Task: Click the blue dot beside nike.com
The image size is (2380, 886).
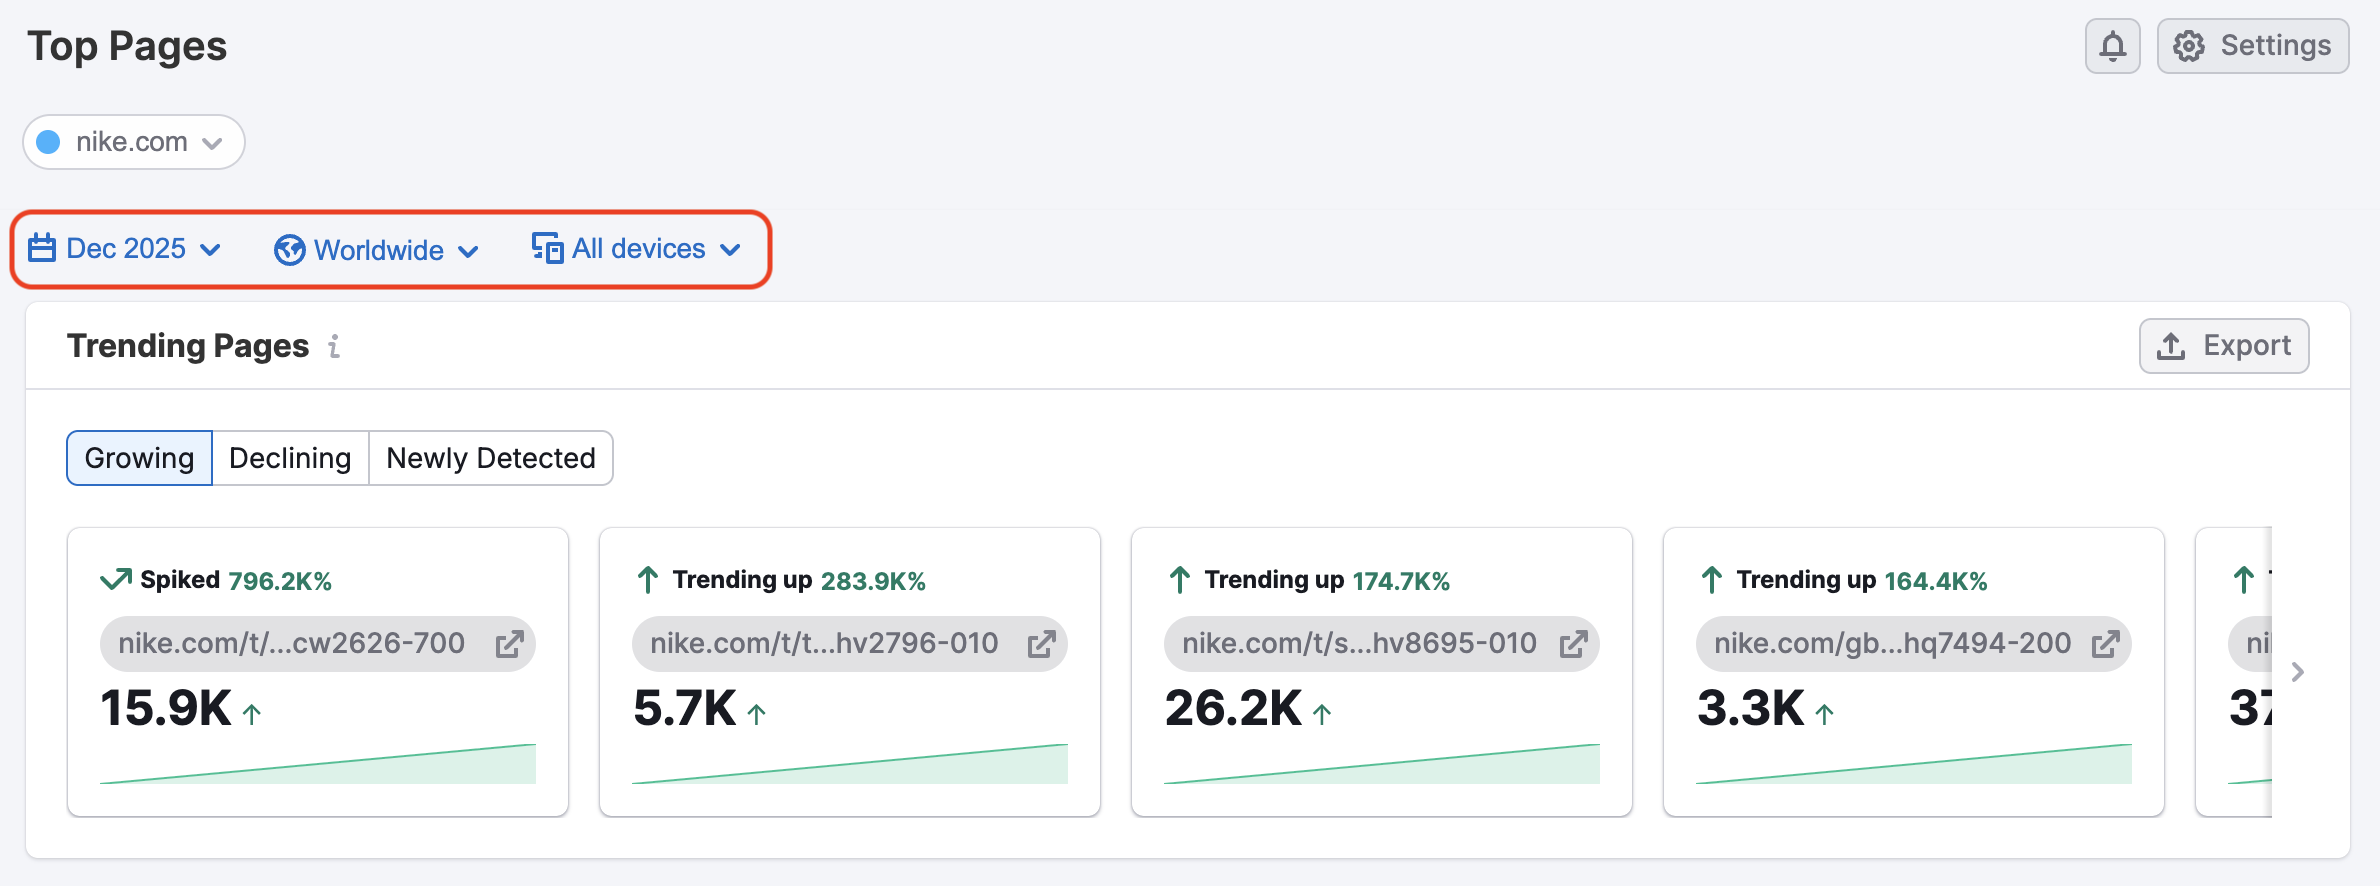Action: [x=47, y=142]
